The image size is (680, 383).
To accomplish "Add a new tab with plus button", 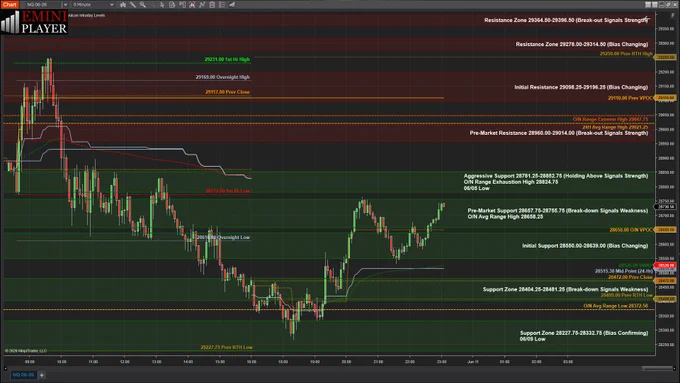I will pos(42,375).
